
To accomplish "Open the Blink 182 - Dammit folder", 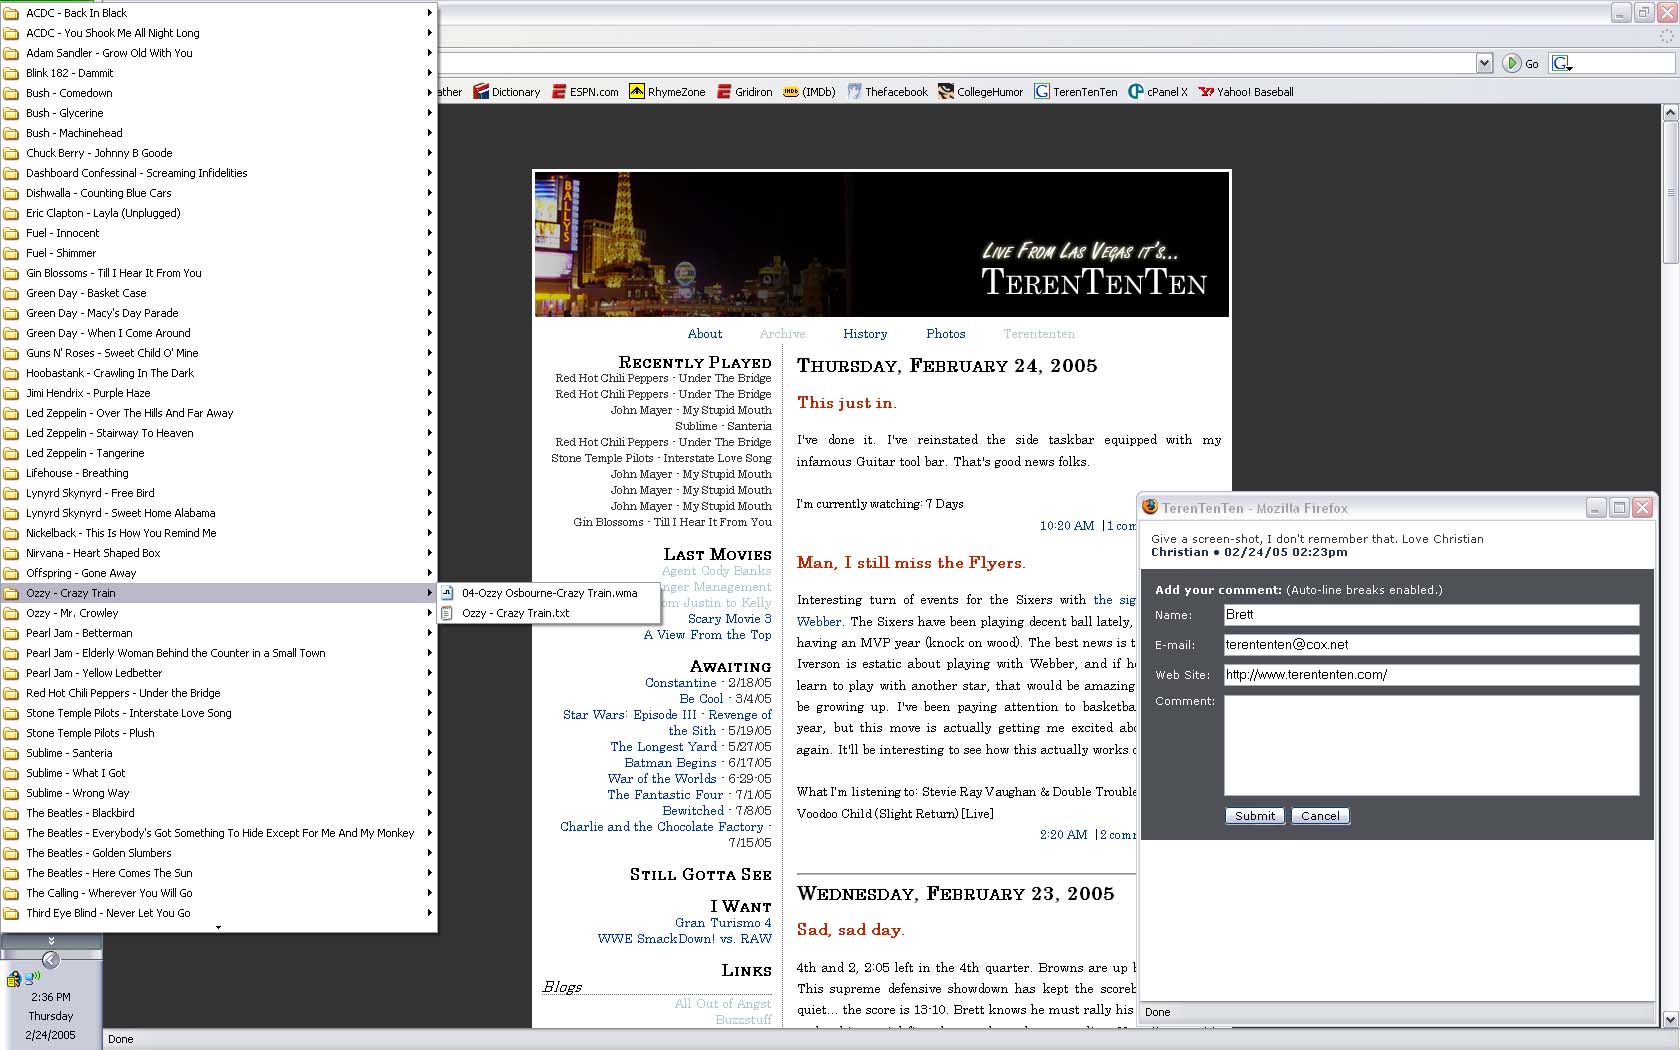I will pos(219,73).
